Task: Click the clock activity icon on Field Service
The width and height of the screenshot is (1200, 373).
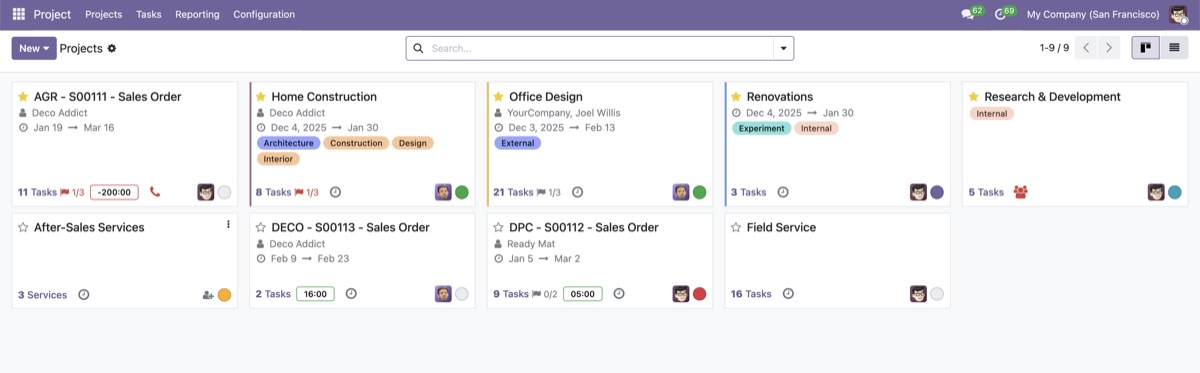Action: coord(788,294)
